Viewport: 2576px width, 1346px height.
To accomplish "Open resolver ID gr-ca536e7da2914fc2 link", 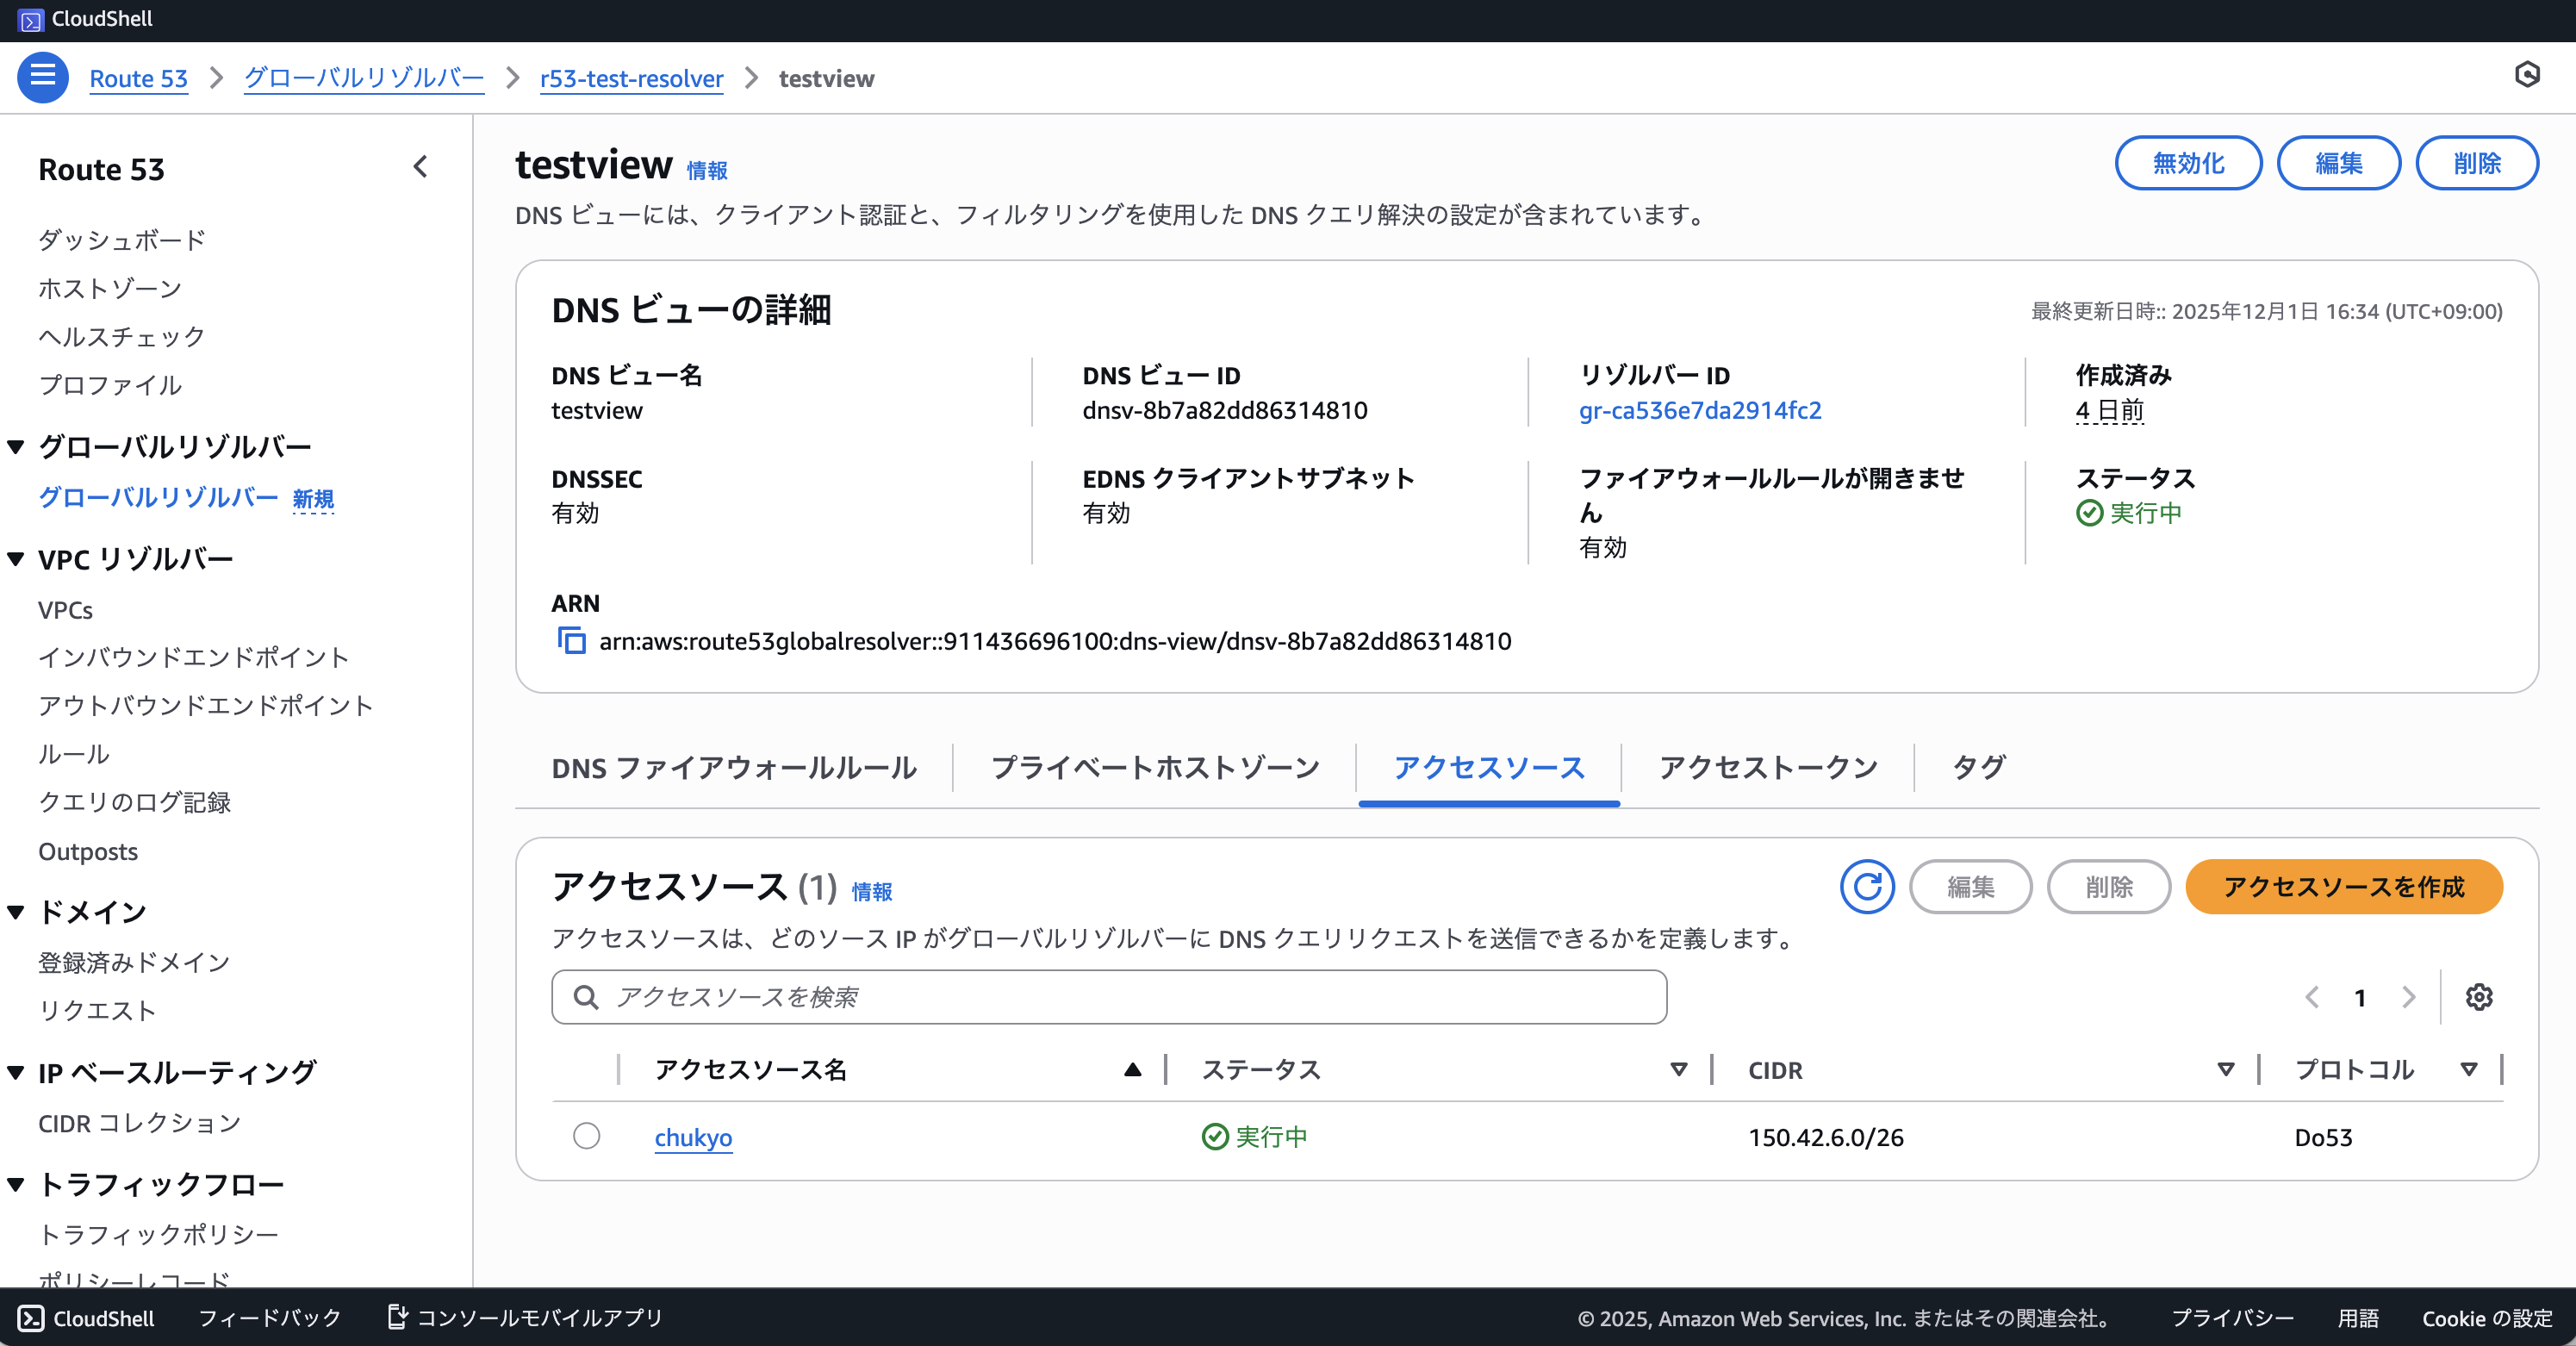I will pyautogui.click(x=1700, y=410).
